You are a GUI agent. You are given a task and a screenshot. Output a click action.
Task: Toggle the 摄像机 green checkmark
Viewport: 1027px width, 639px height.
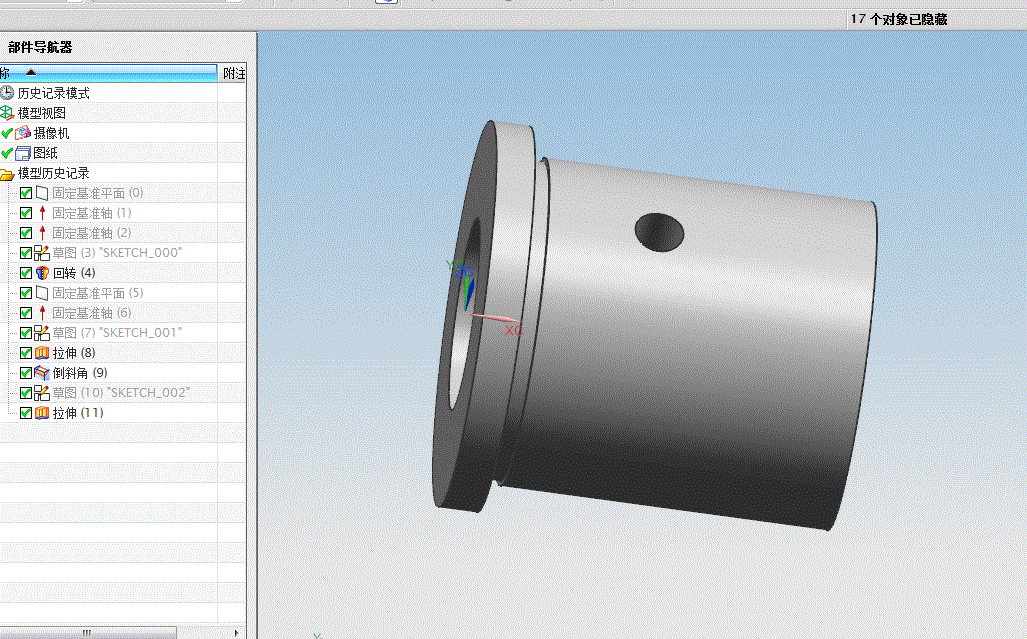(7, 133)
